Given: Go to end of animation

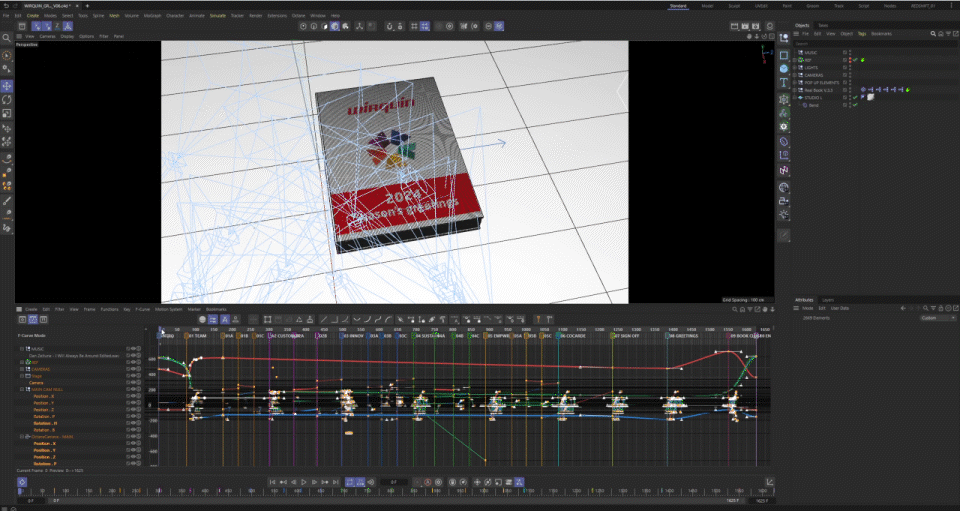Looking at the screenshot, I should tap(336, 482).
